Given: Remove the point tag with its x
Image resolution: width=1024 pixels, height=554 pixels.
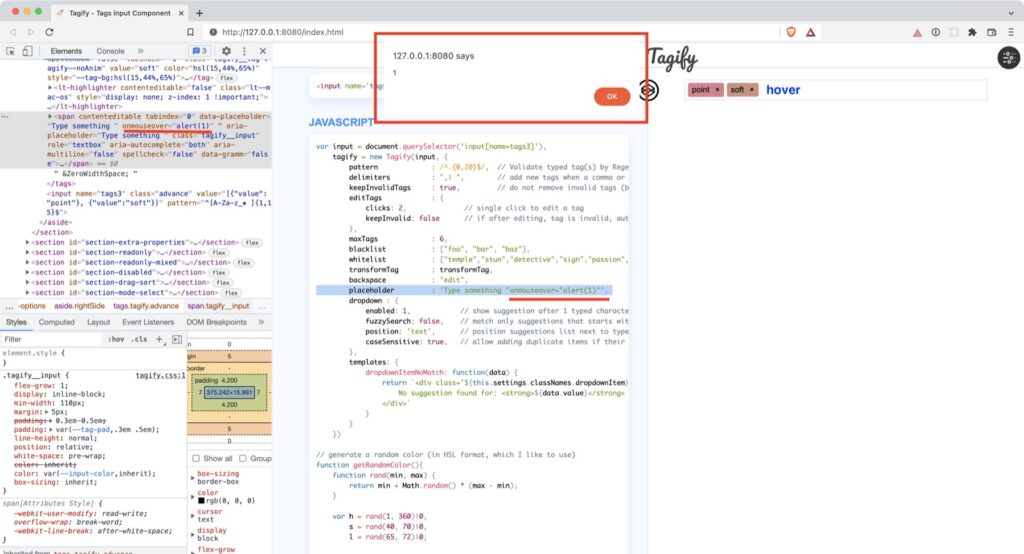Looking at the screenshot, I should click(x=717, y=90).
